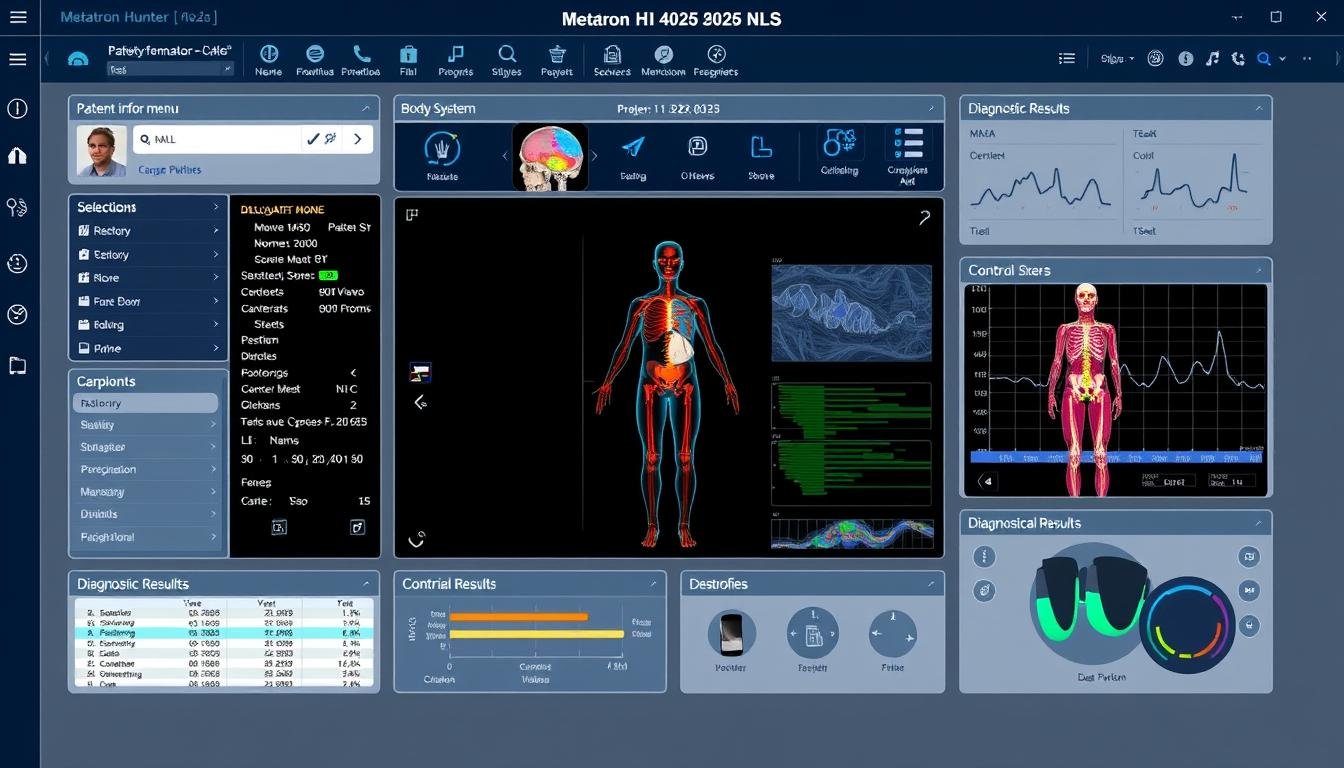The image size is (1344, 768).
Task: Open the Silgre dropdown in top-right toolbar
Action: [x=1118, y=59]
